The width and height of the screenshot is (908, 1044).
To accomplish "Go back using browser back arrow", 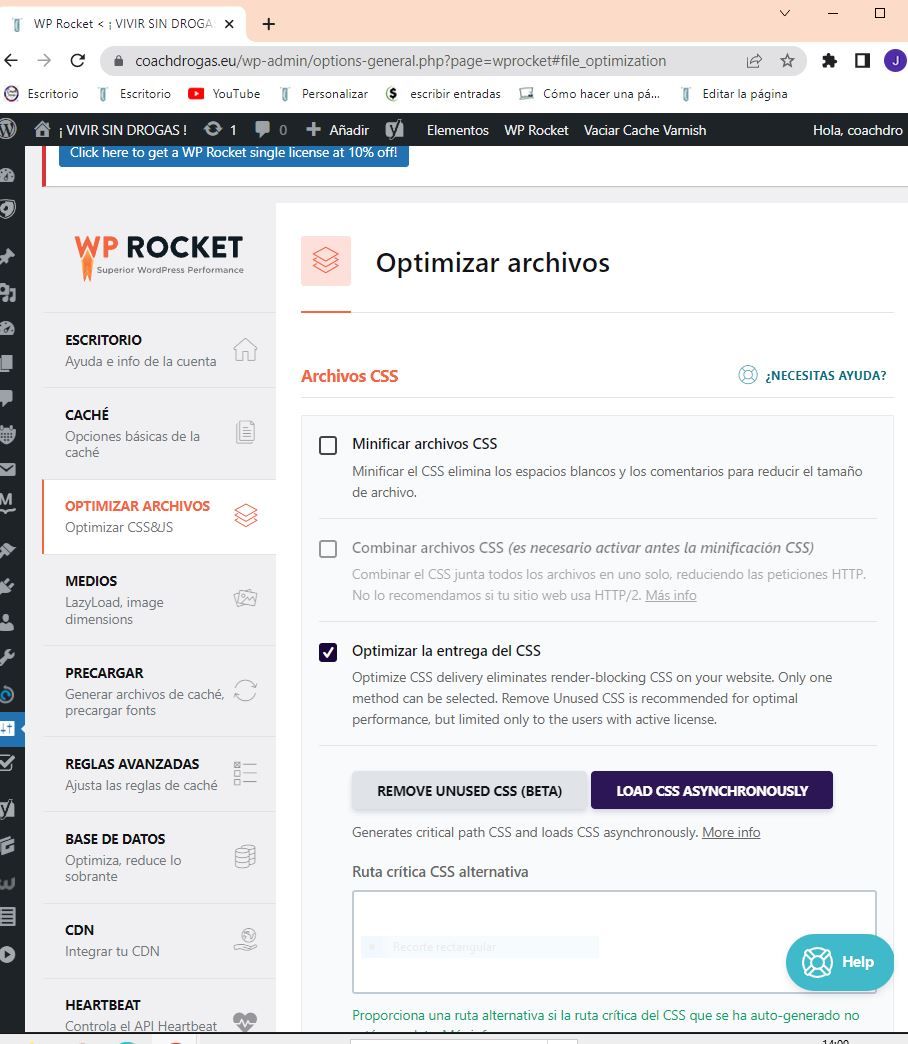I will (11, 61).
